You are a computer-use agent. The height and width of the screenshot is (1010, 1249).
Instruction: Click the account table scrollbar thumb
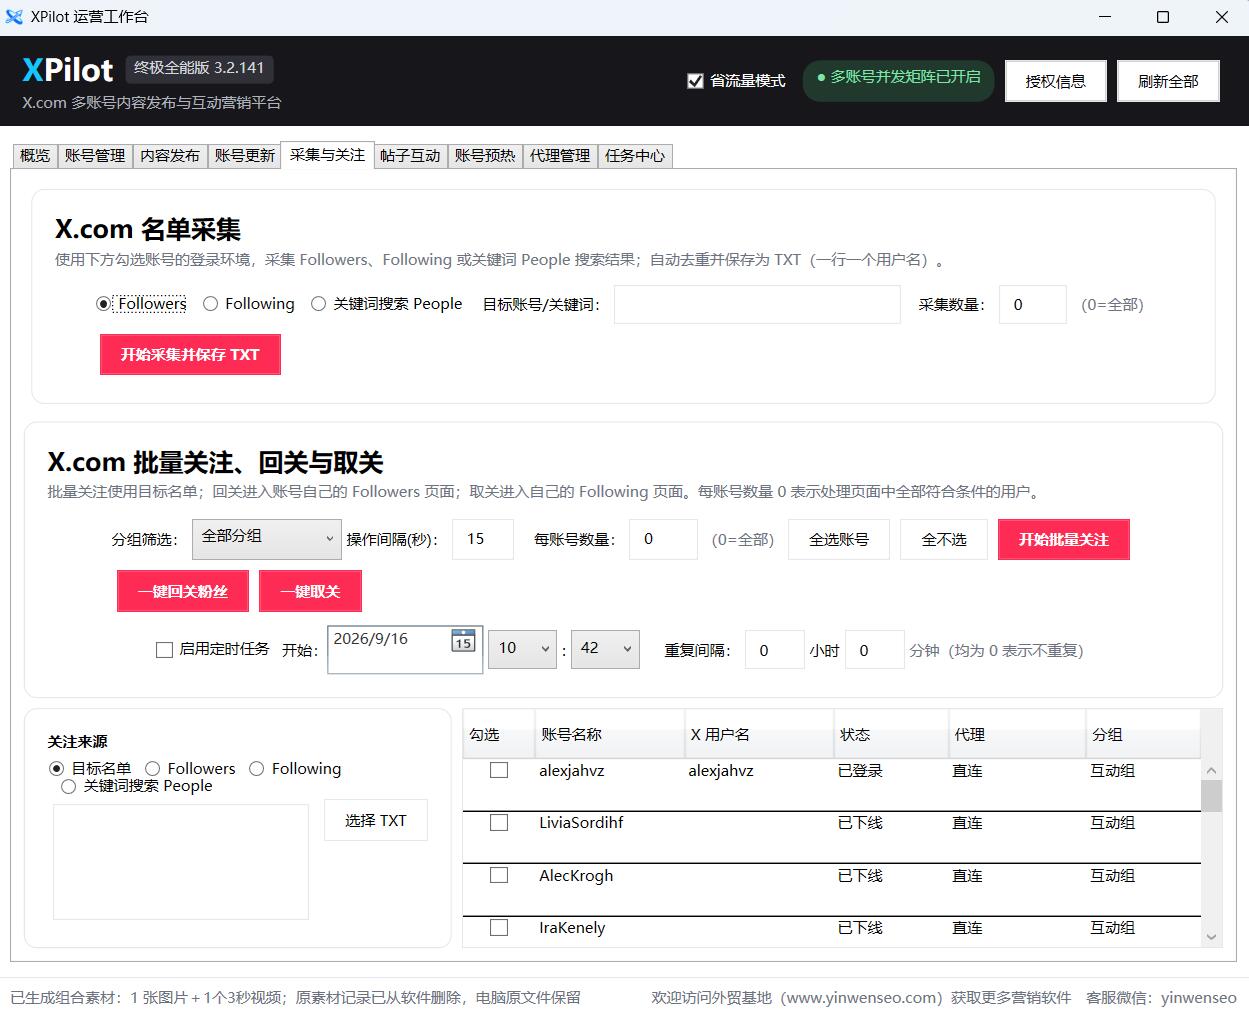point(1211,796)
